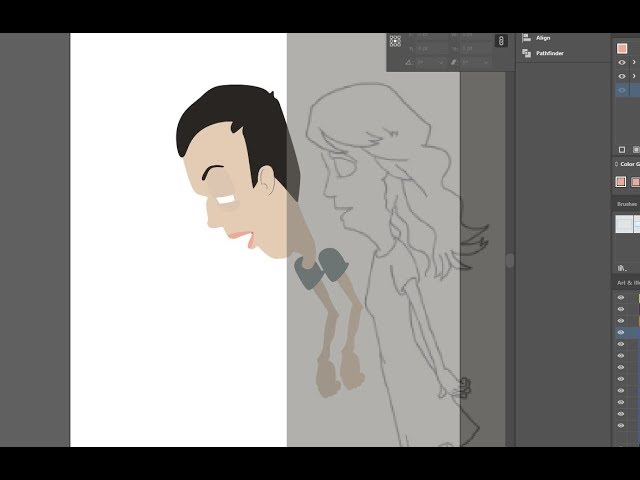This screenshot has width=640, height=480.
Task: Click the 'Align' label text
Action: coord(543,38)
